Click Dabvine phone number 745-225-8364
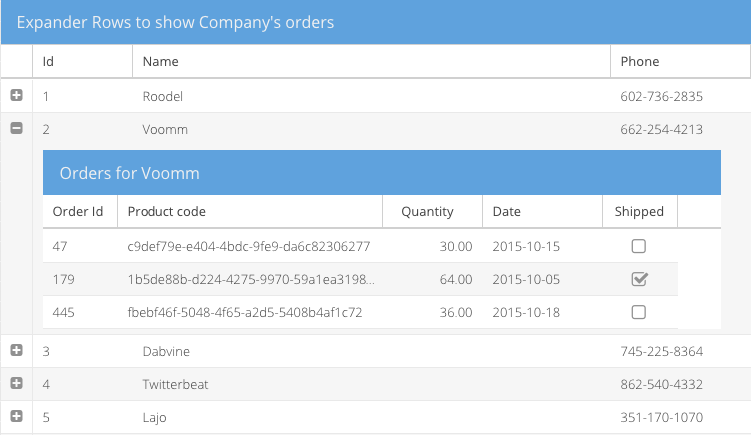 coord(662,351)
